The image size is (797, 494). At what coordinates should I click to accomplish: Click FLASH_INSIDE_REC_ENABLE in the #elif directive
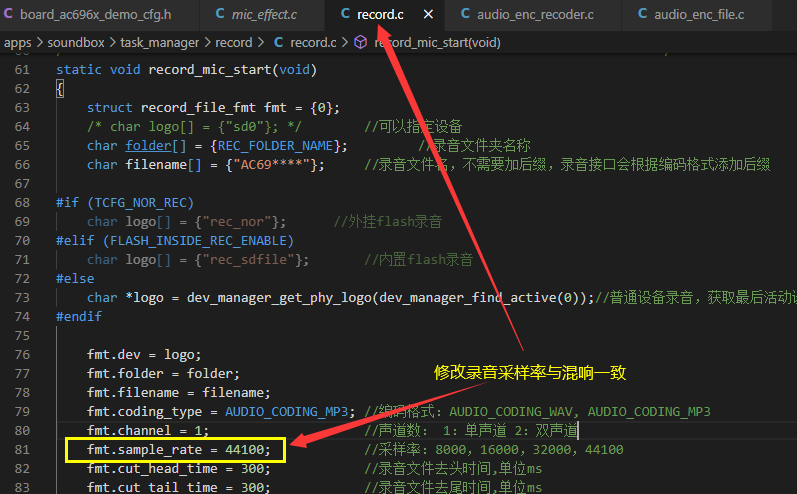tap(198, 241)
